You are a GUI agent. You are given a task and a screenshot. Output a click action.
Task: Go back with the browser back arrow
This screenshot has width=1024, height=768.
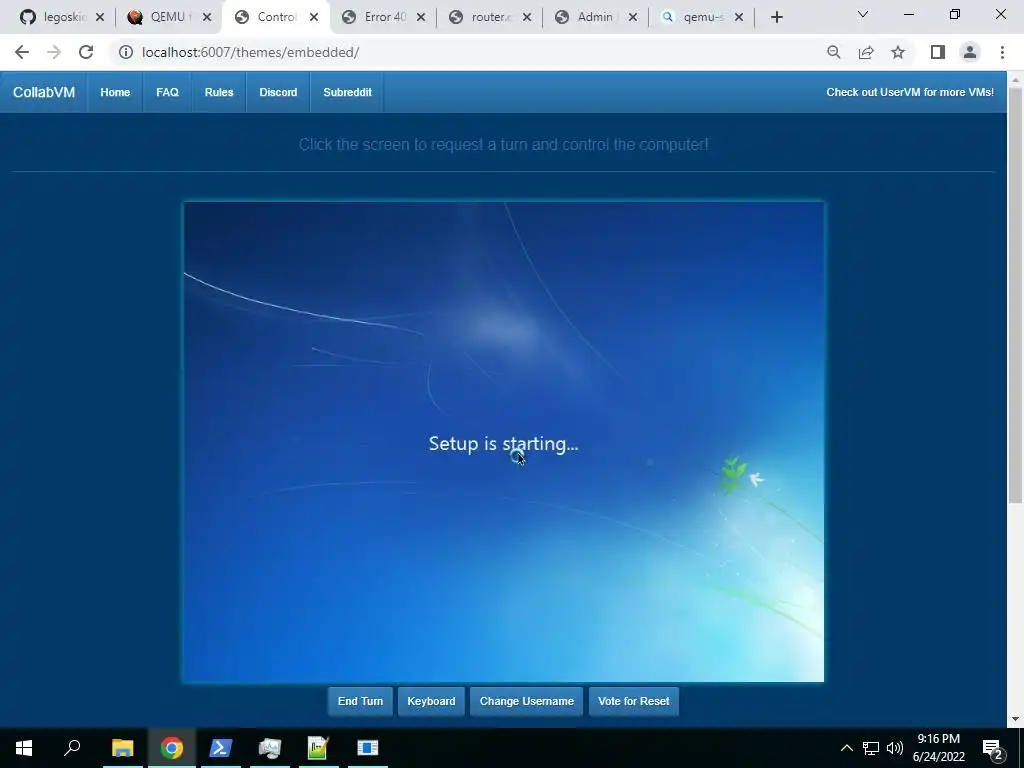[22, 52]
